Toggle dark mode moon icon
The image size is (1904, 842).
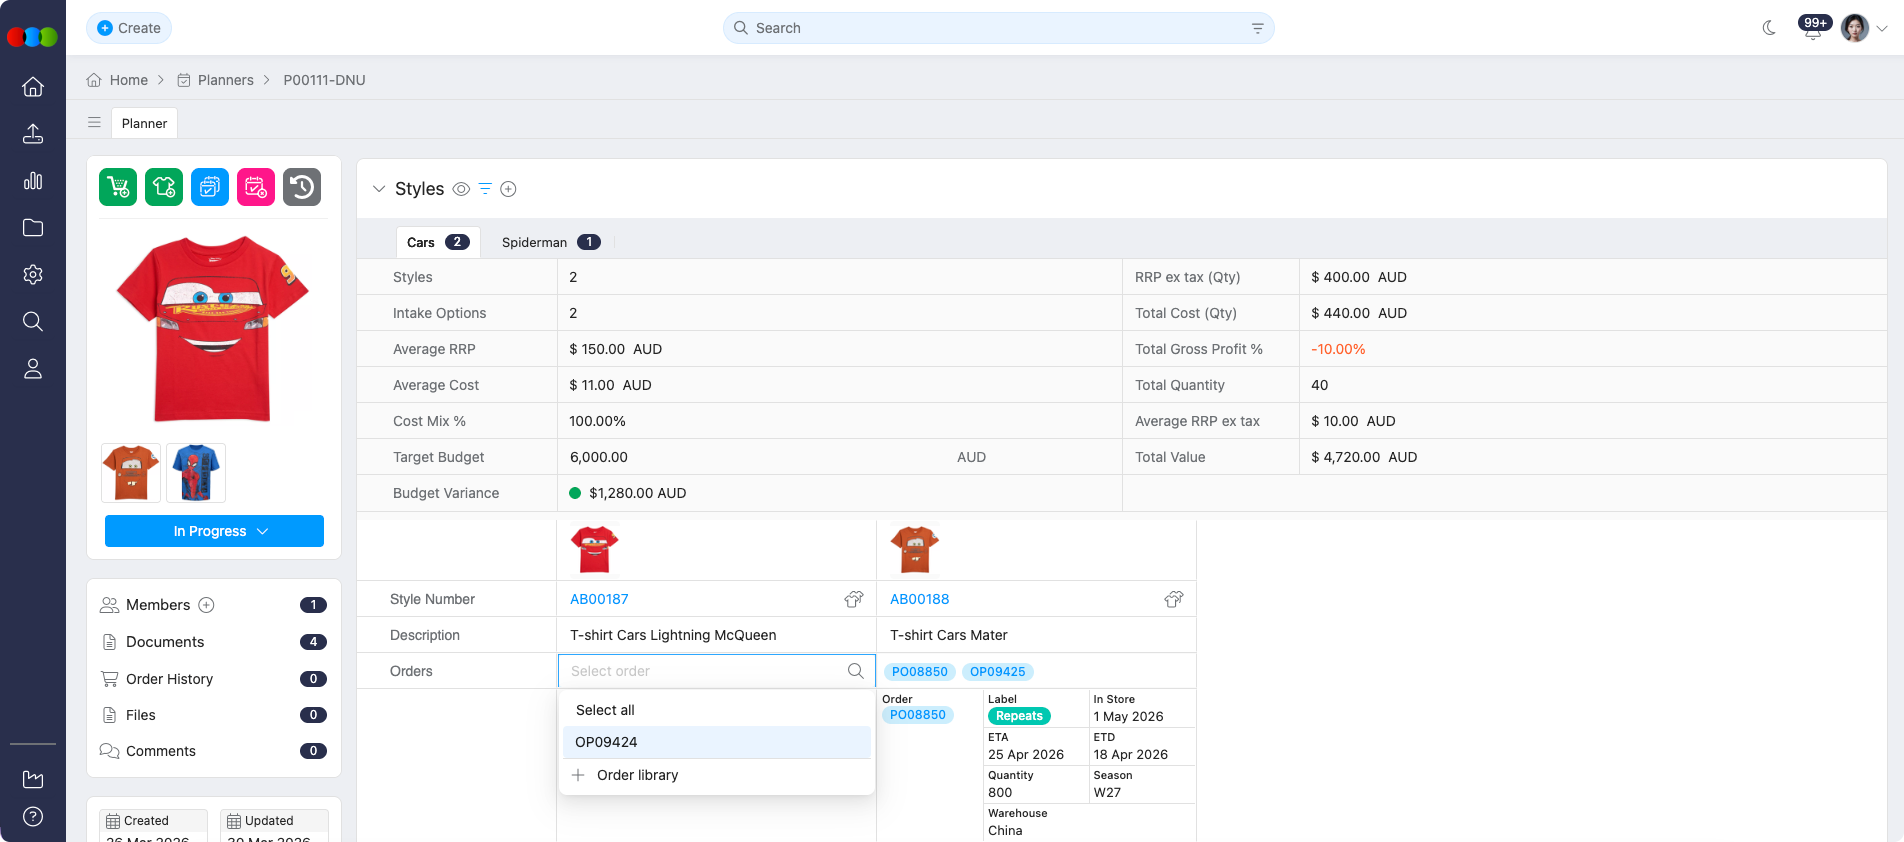click(x=1769, y=28)
